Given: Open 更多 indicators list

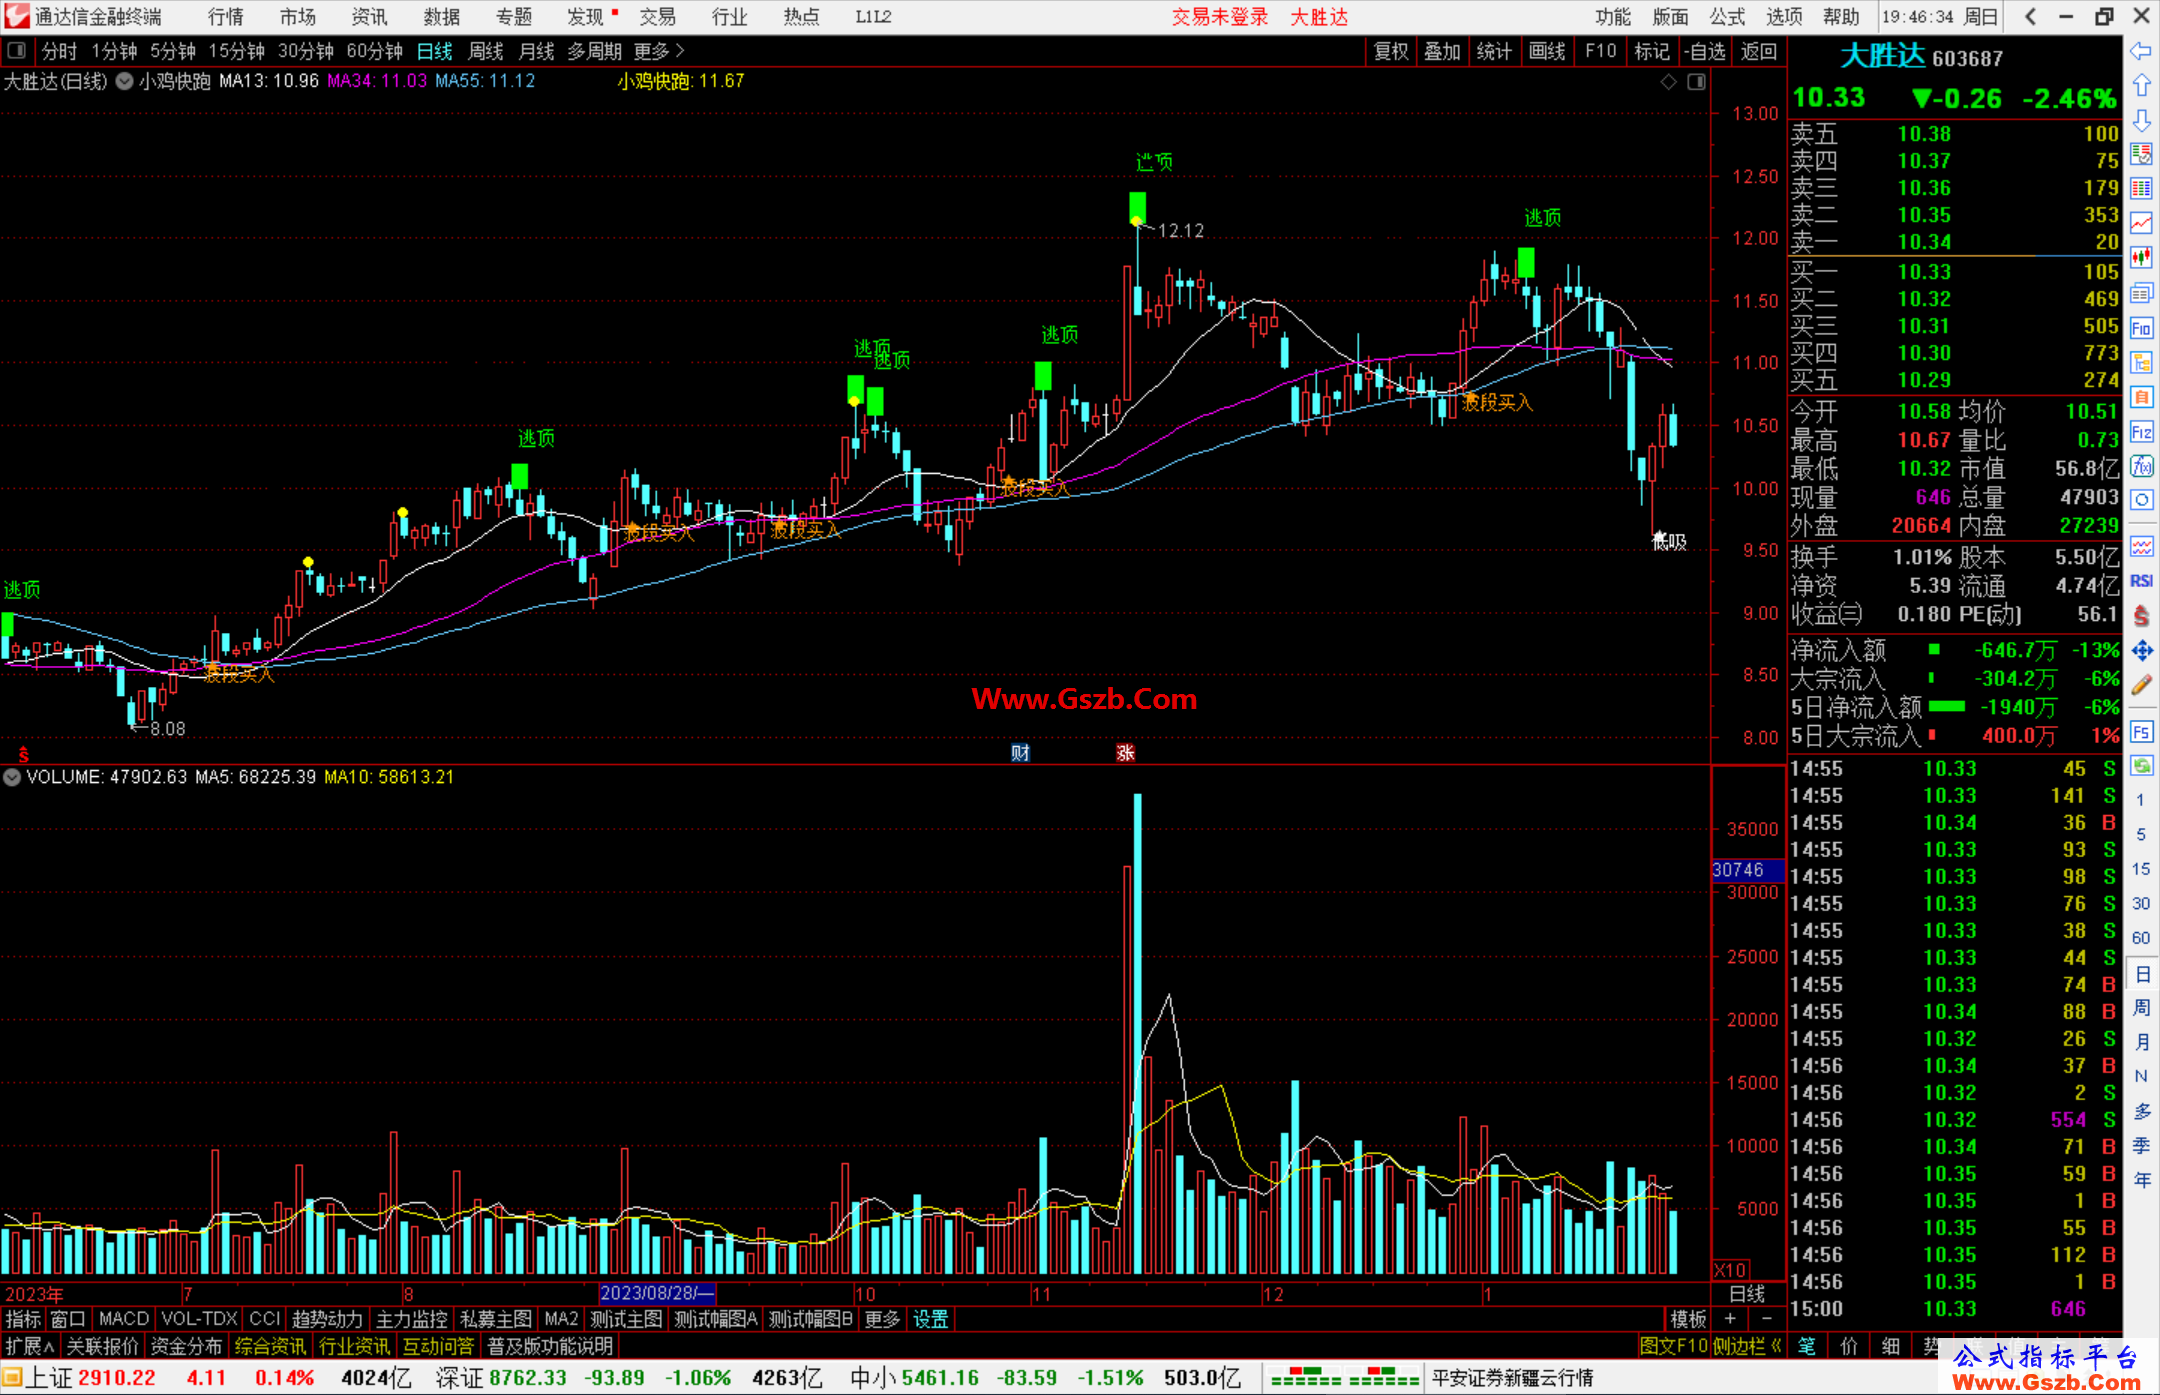Looking at the screenshot, I should tap(882, 1319).
